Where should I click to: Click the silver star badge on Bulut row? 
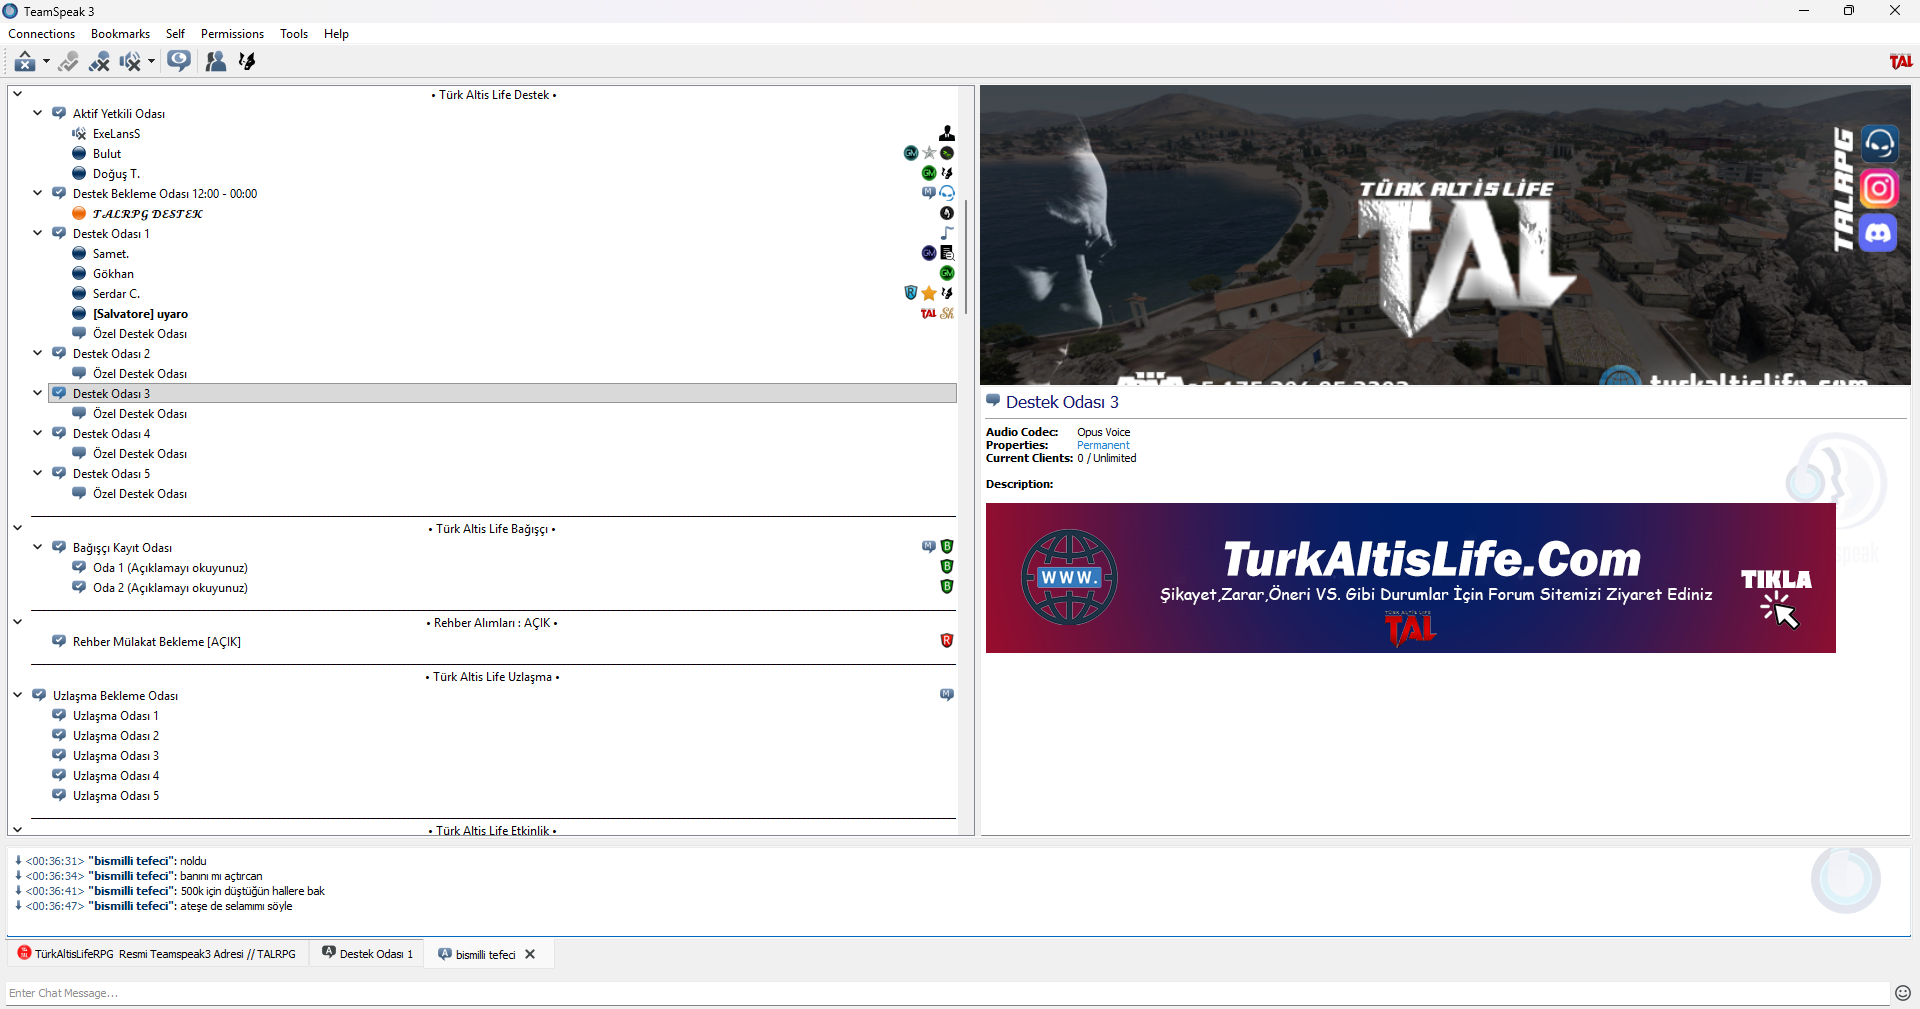(929, 153)
